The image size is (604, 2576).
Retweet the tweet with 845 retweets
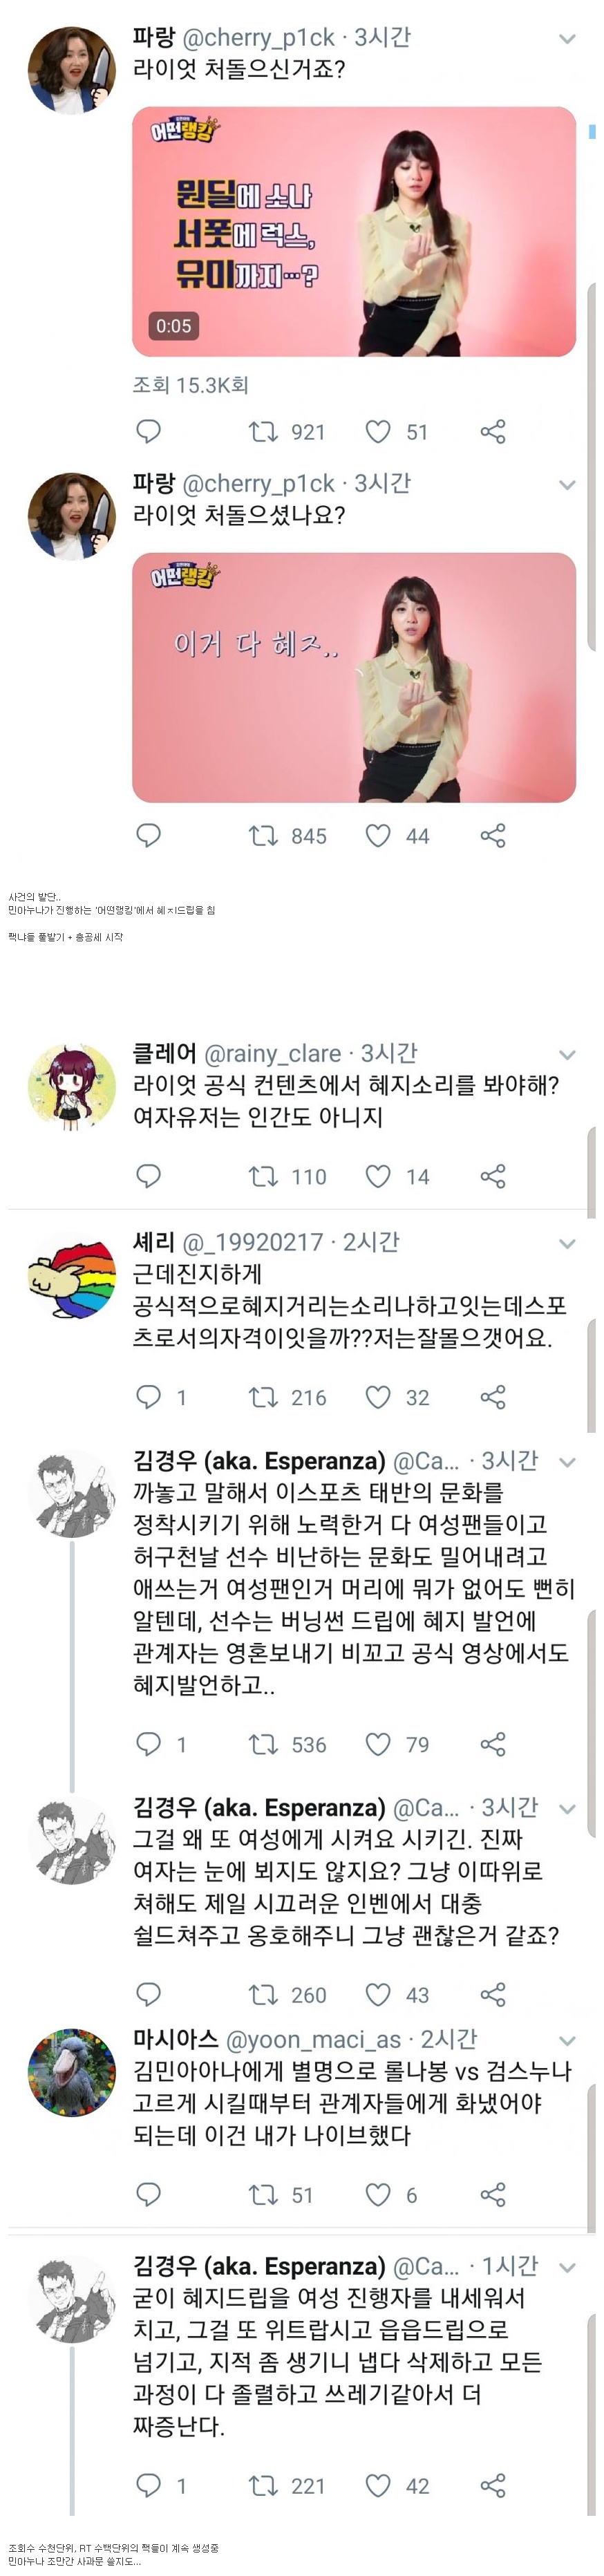263,835
